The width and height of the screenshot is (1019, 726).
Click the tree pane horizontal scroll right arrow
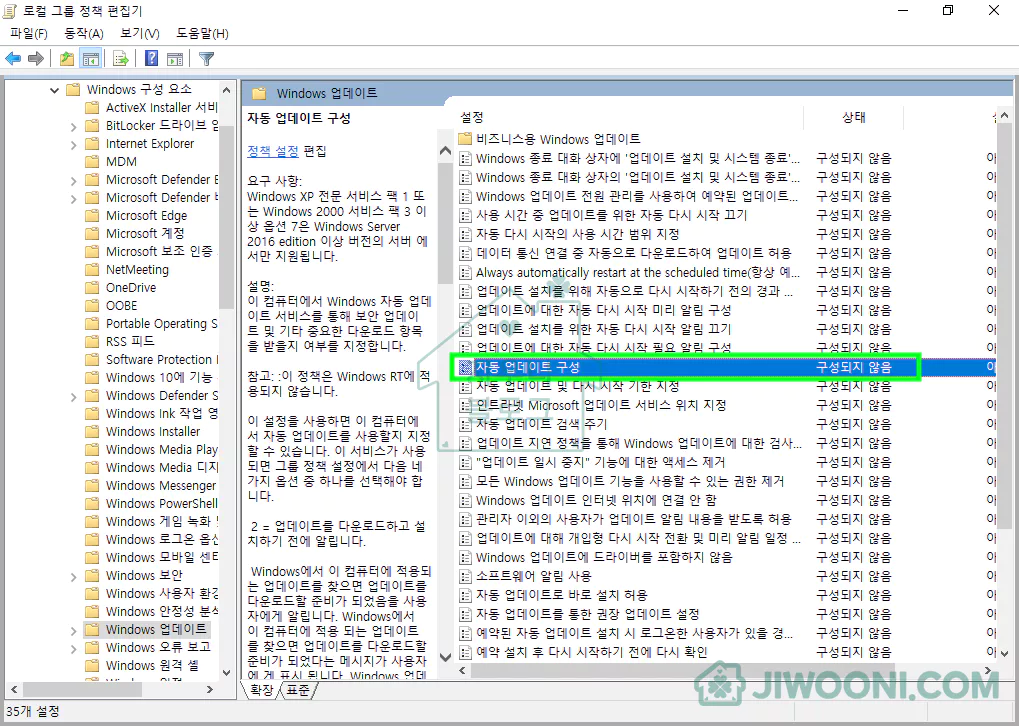210,689
